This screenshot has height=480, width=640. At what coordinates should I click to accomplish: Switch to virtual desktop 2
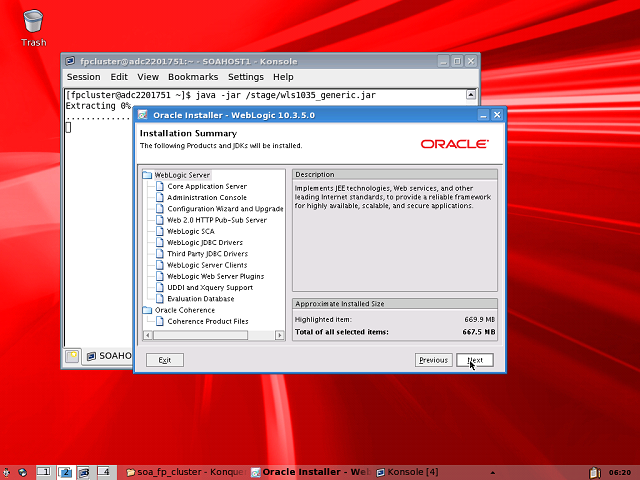(x=64, y=472)
